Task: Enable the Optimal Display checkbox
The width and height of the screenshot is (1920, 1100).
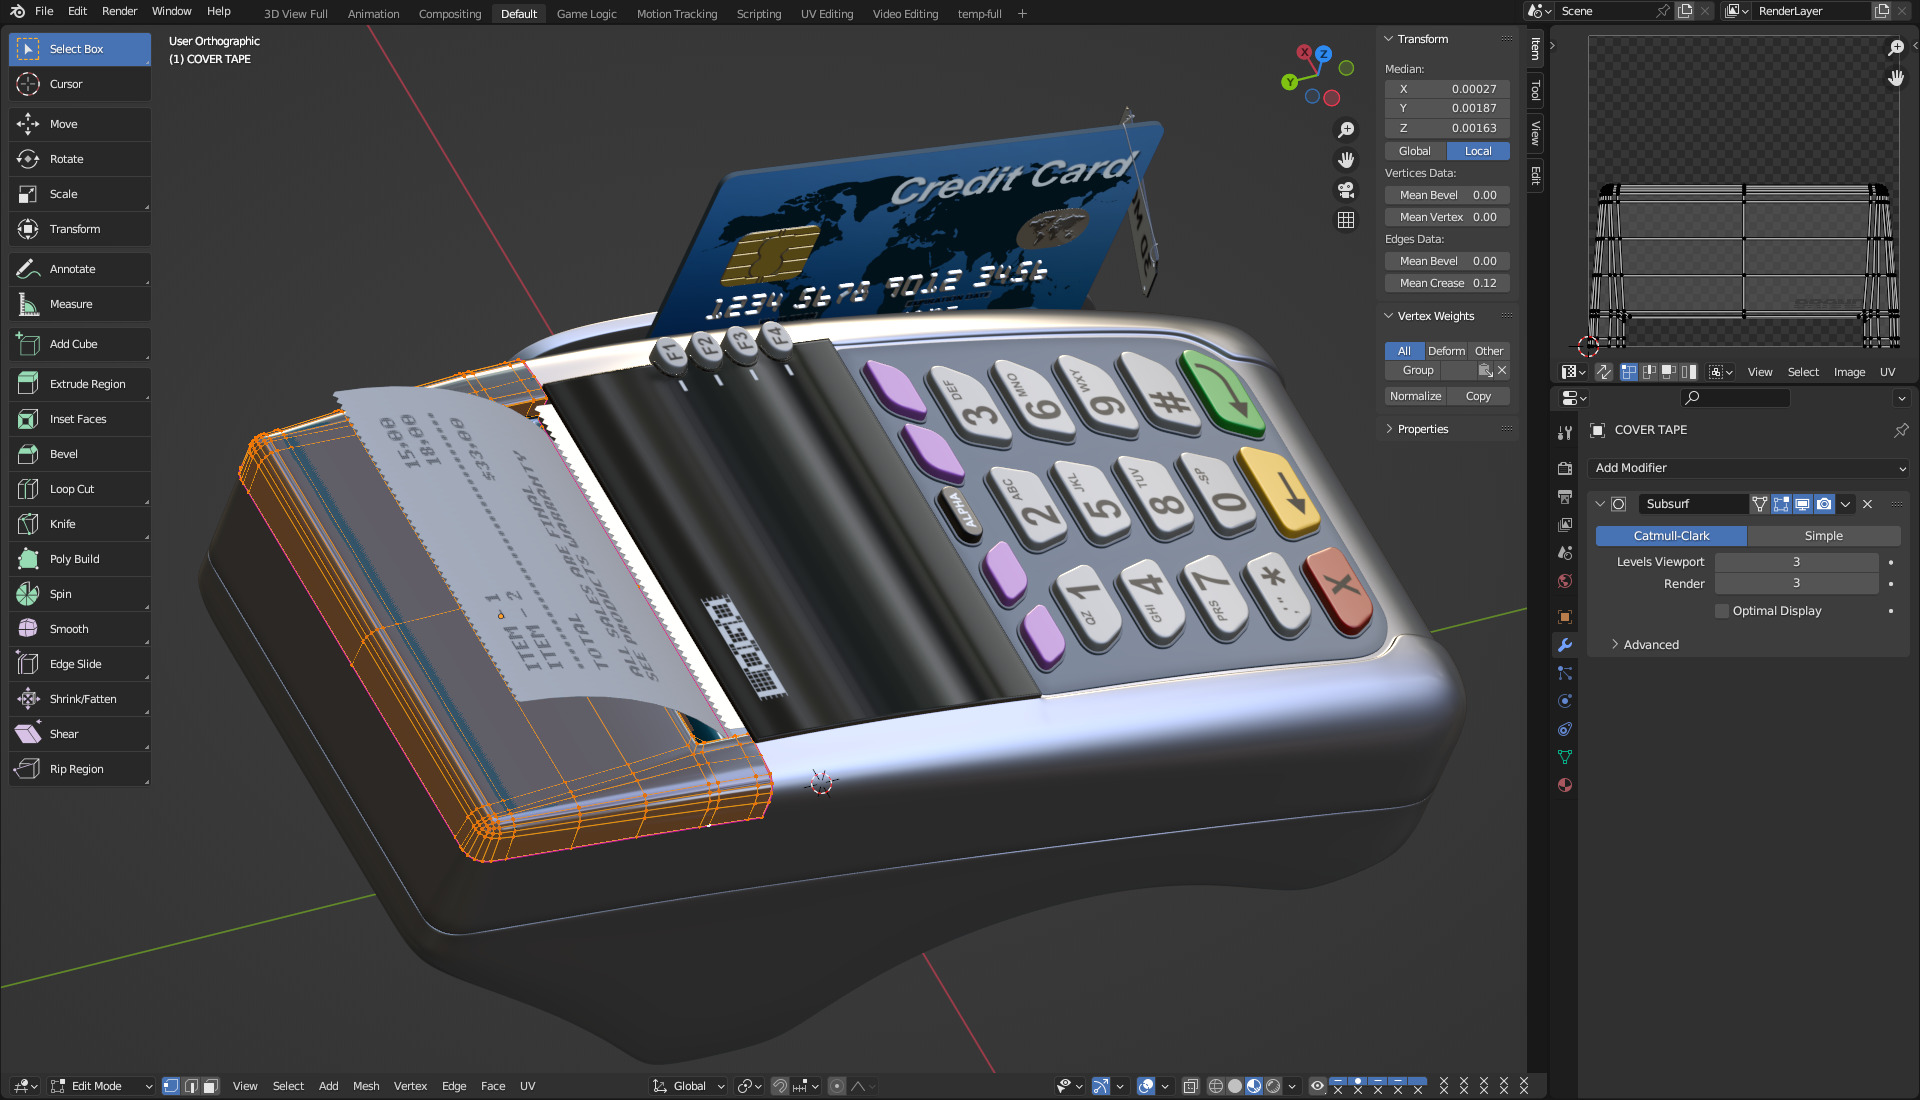Action: 1722,611
